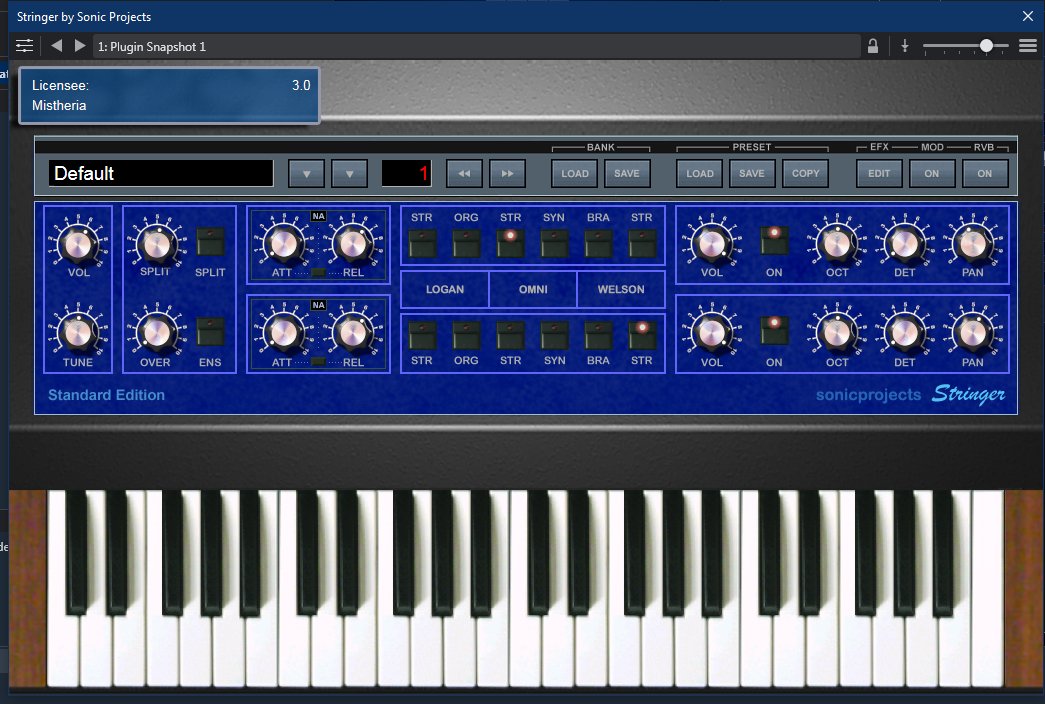1045x704 pixels.
Task: Click BANK LOAD button
Action: pyautogui.click(x=574, y=173)
